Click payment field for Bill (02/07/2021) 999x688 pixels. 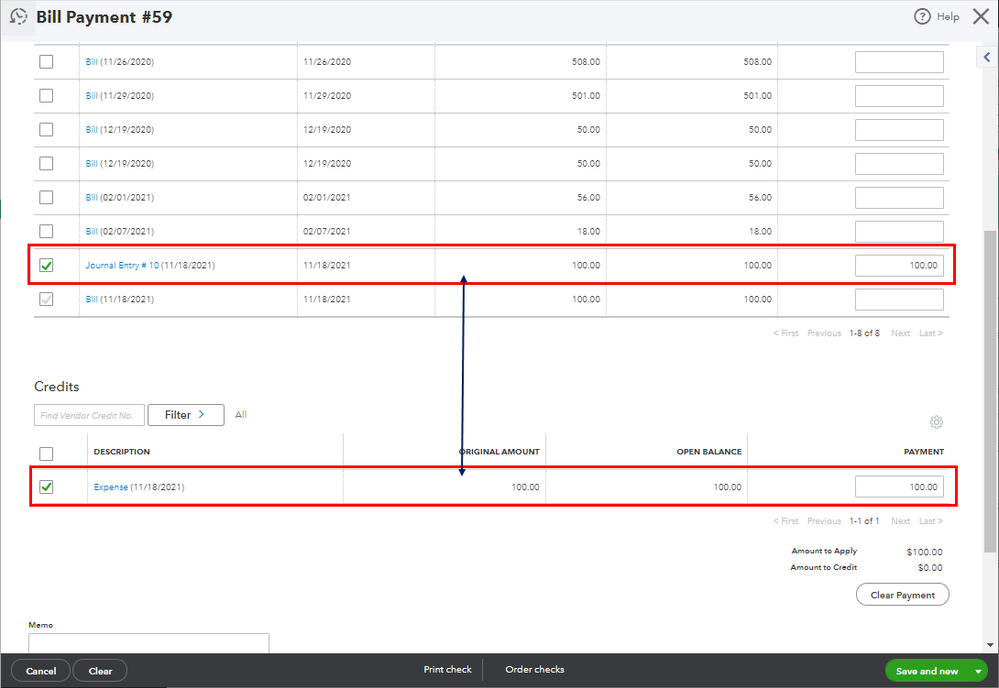click(899, 231)
